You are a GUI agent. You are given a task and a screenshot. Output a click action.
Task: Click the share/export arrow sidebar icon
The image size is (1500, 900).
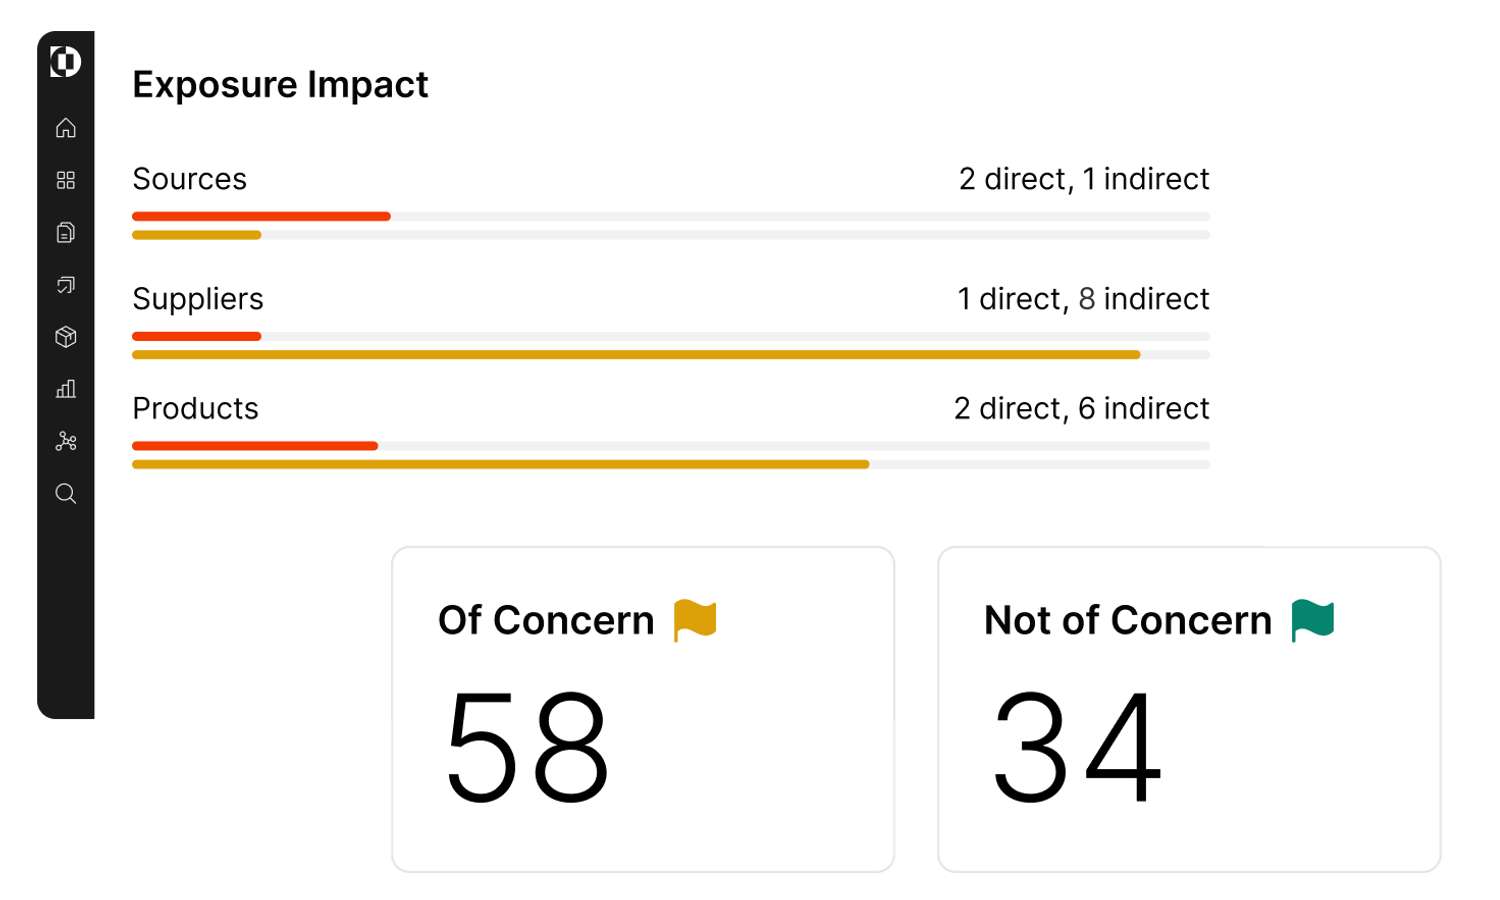66,285
